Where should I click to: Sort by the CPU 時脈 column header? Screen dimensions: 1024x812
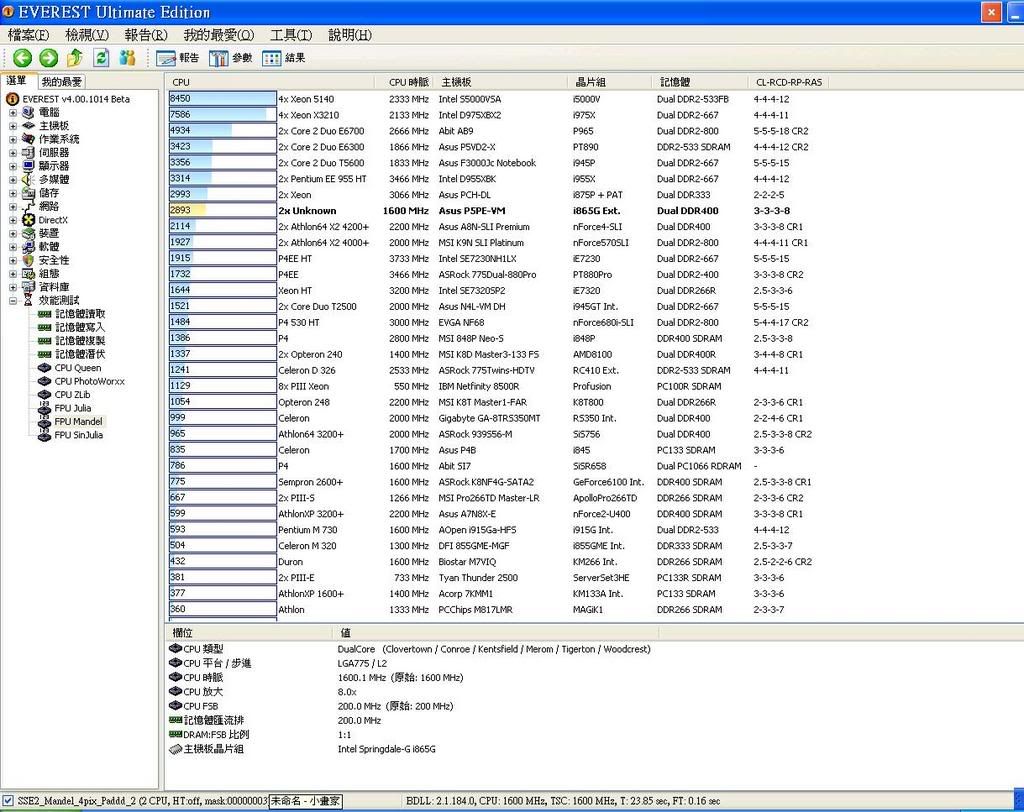(405, 82)
